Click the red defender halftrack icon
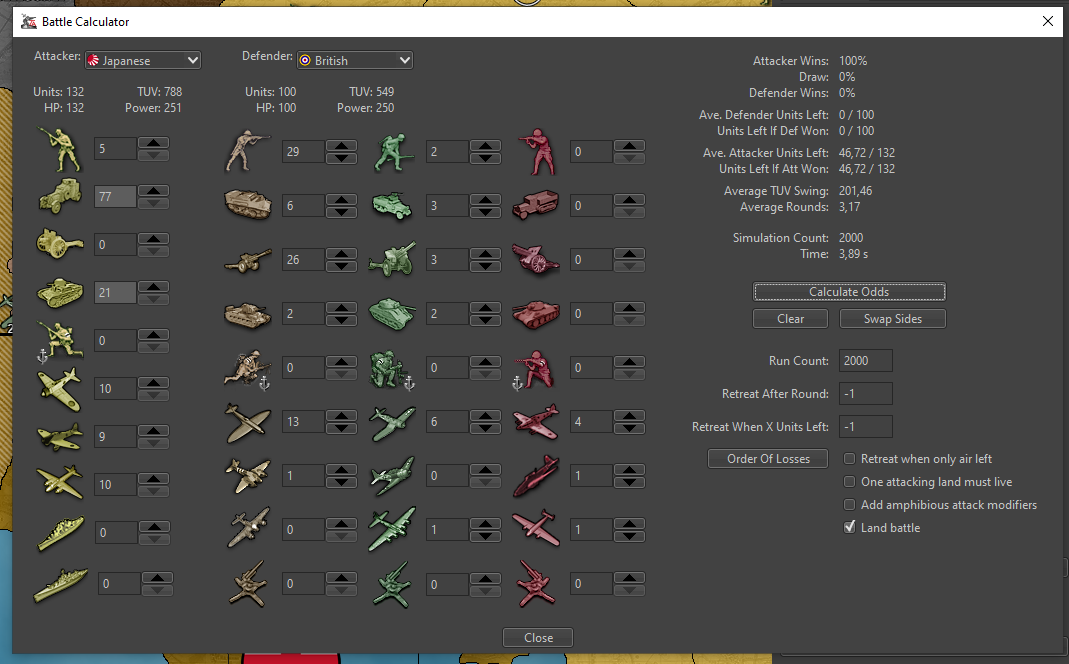1069x664 pixels. [537, 205]
